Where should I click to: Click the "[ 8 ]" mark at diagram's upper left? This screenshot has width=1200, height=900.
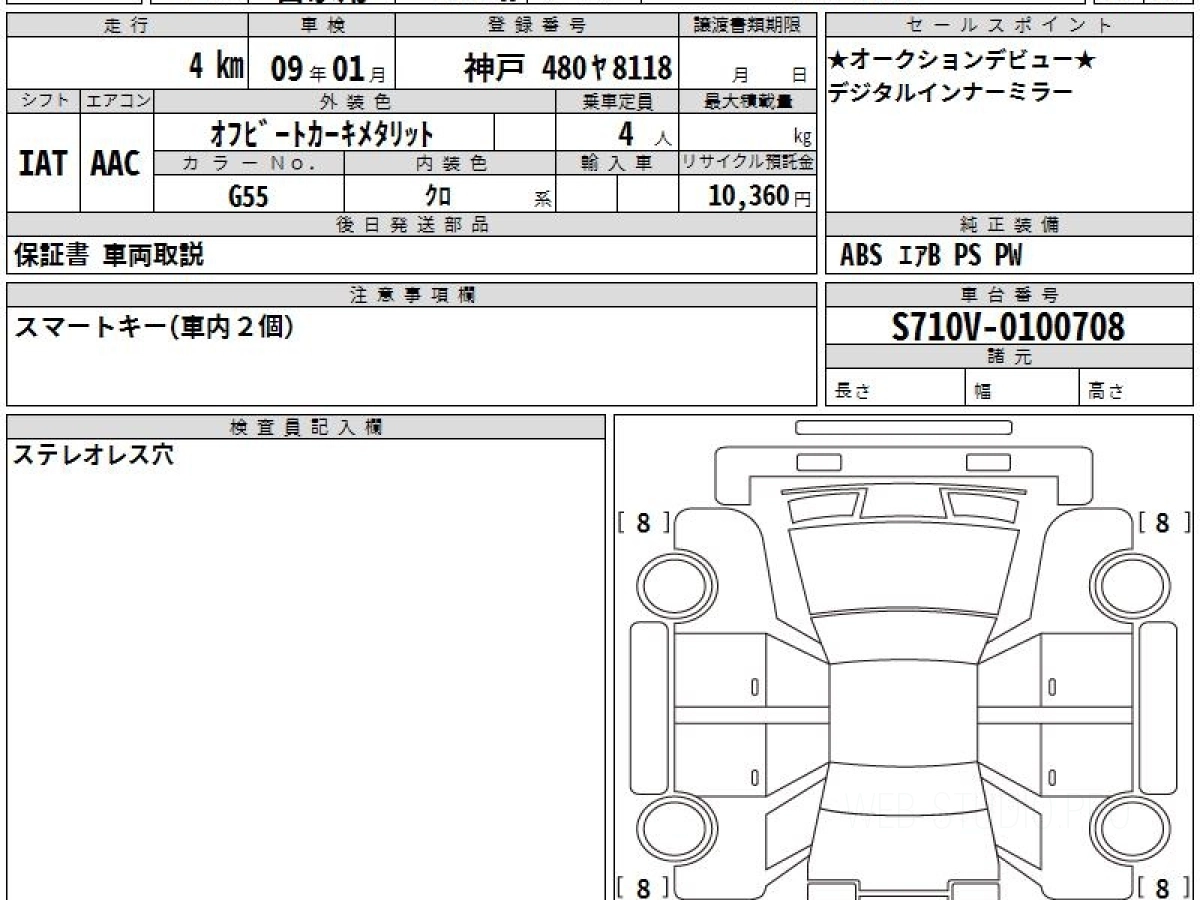[x=643, y=523]
